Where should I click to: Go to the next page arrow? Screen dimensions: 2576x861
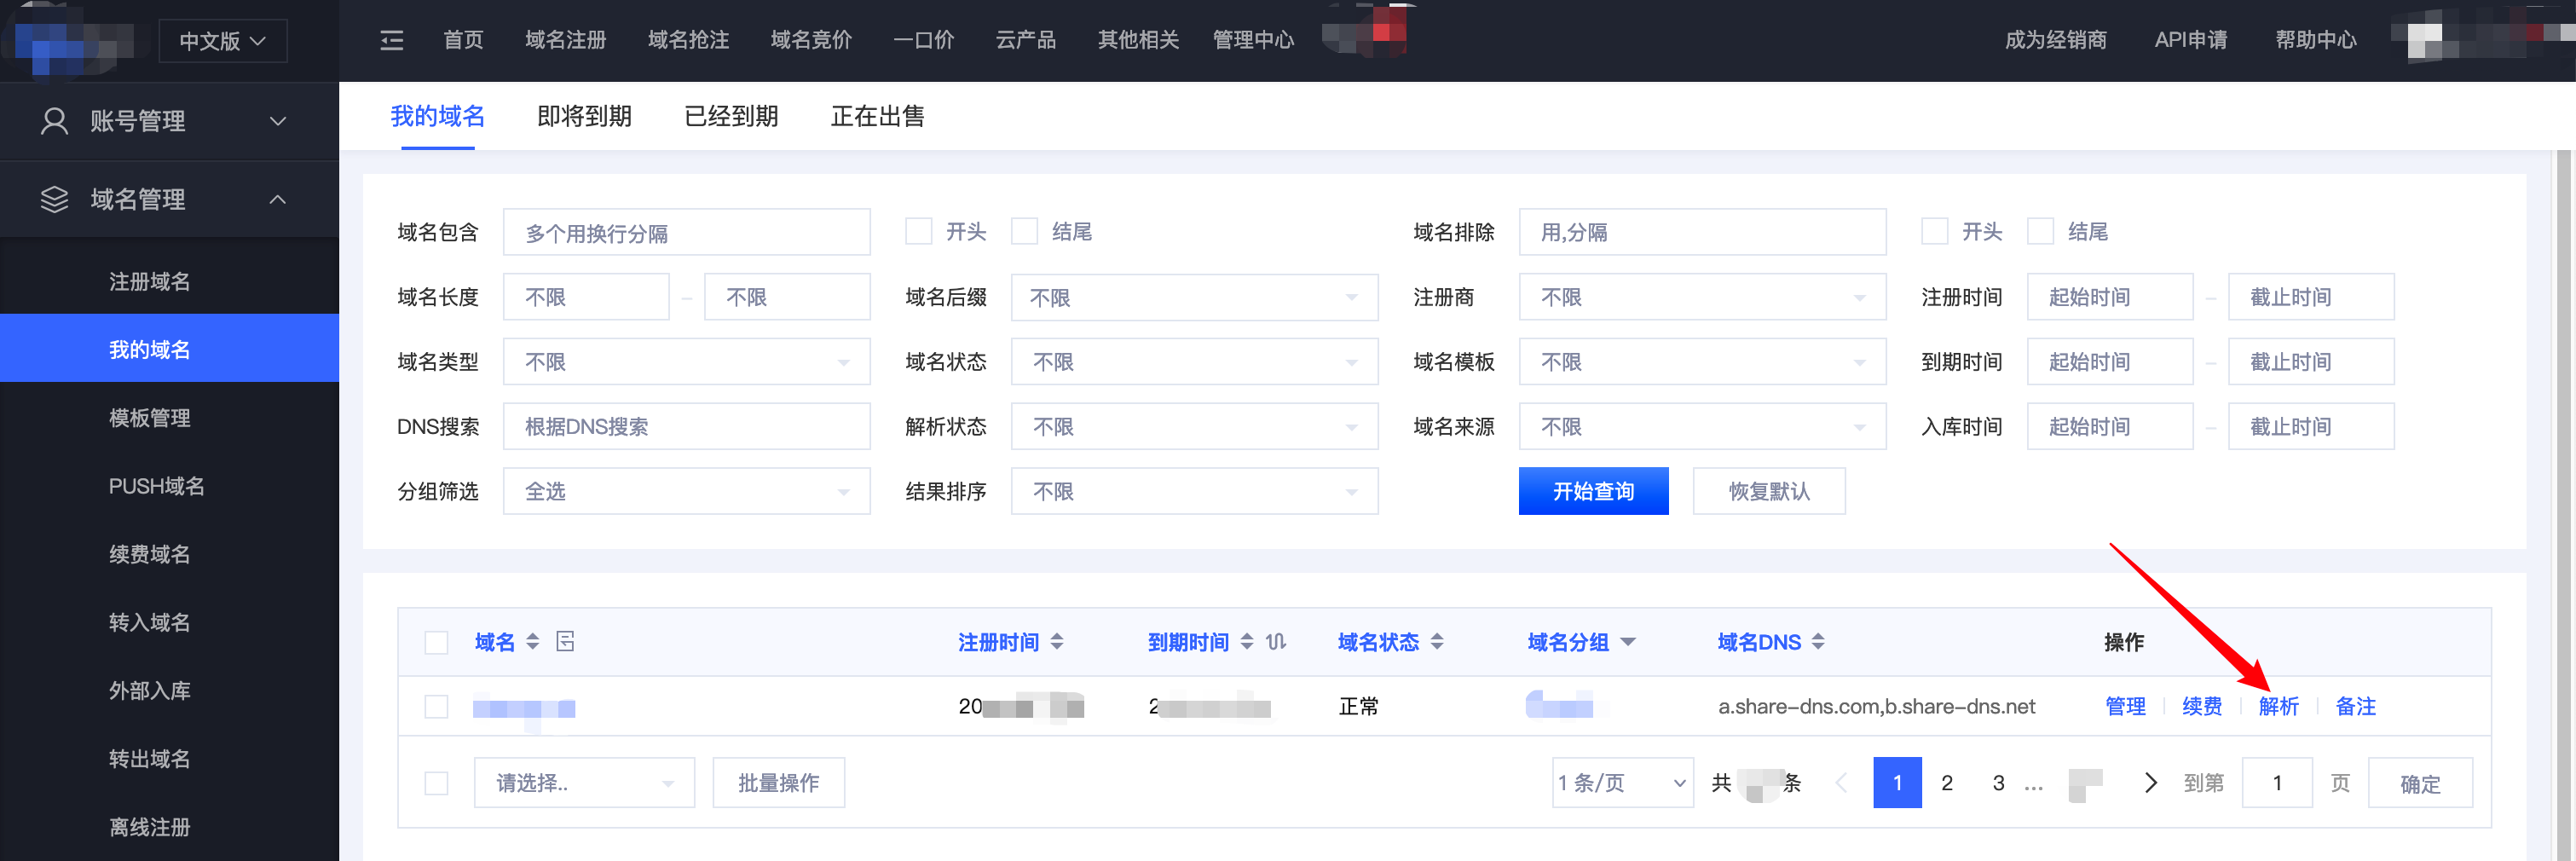pyautogui.click(x=2150, y=783)
